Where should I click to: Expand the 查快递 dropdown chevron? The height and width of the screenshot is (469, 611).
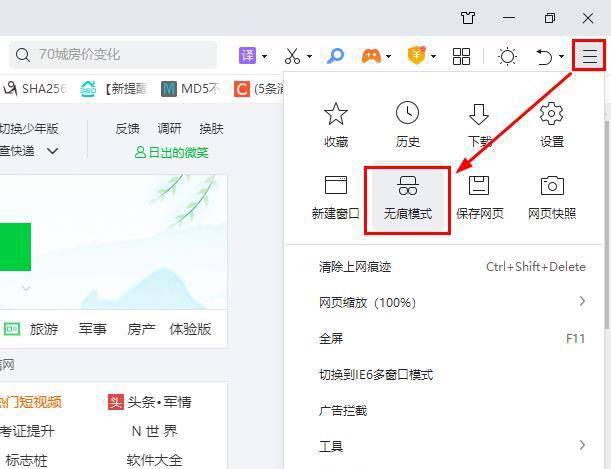[x=52, y=151]
